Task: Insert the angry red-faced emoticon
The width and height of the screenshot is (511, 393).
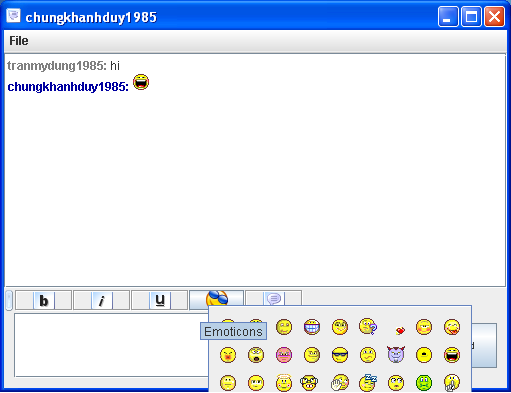Action: click(x=228, y=355)
